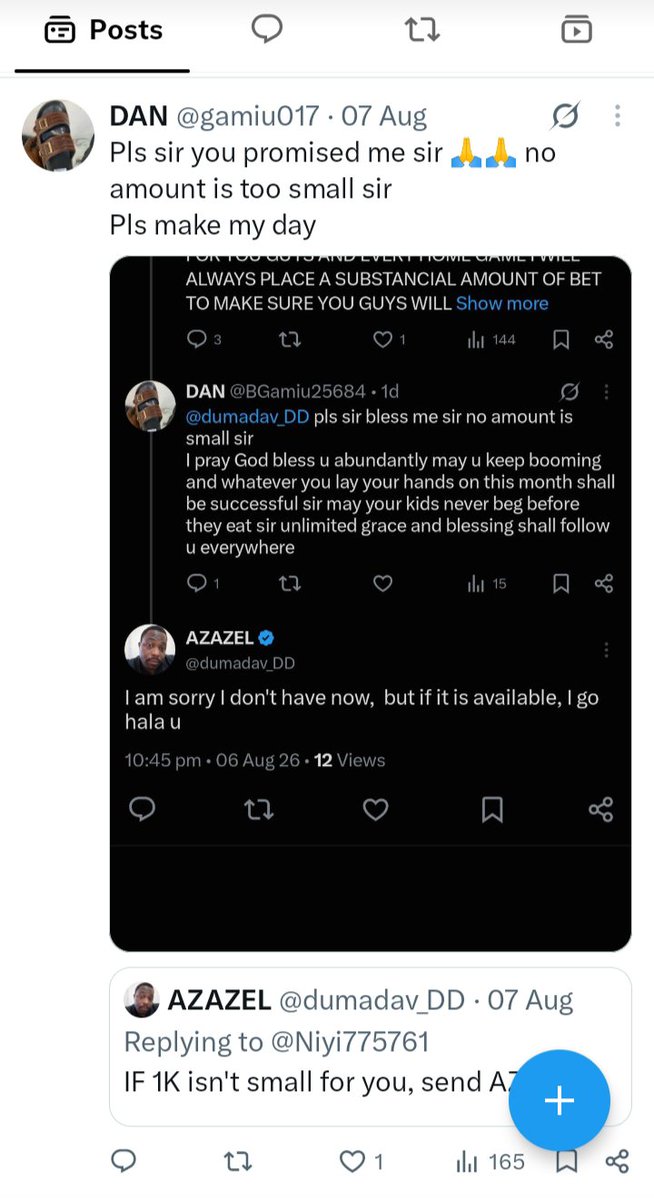Open AZAZEL's avatar in the quoted post
Viewport: 654px width, 1200px height.
point(141,999)
